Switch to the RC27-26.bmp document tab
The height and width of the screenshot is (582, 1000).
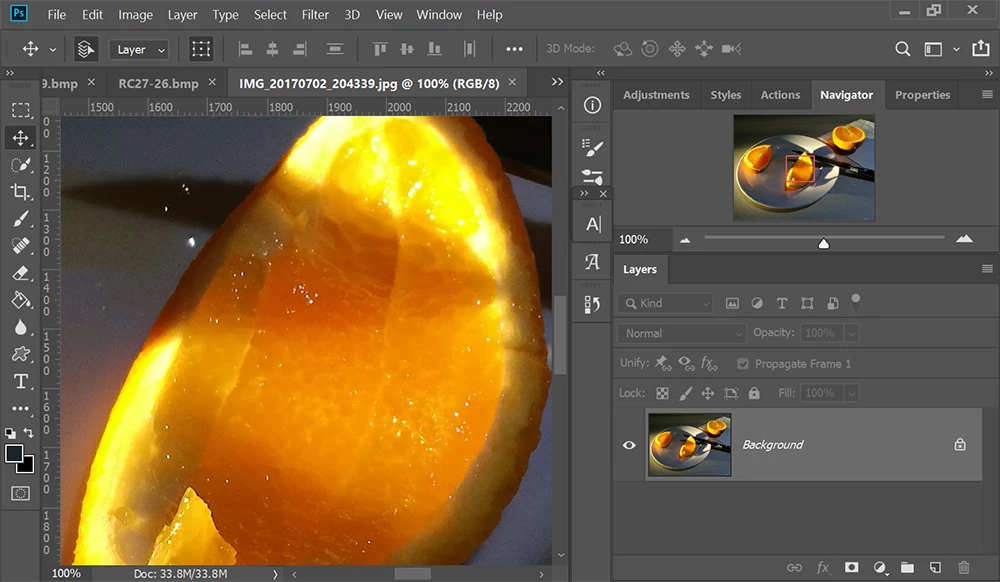point(158,83)
